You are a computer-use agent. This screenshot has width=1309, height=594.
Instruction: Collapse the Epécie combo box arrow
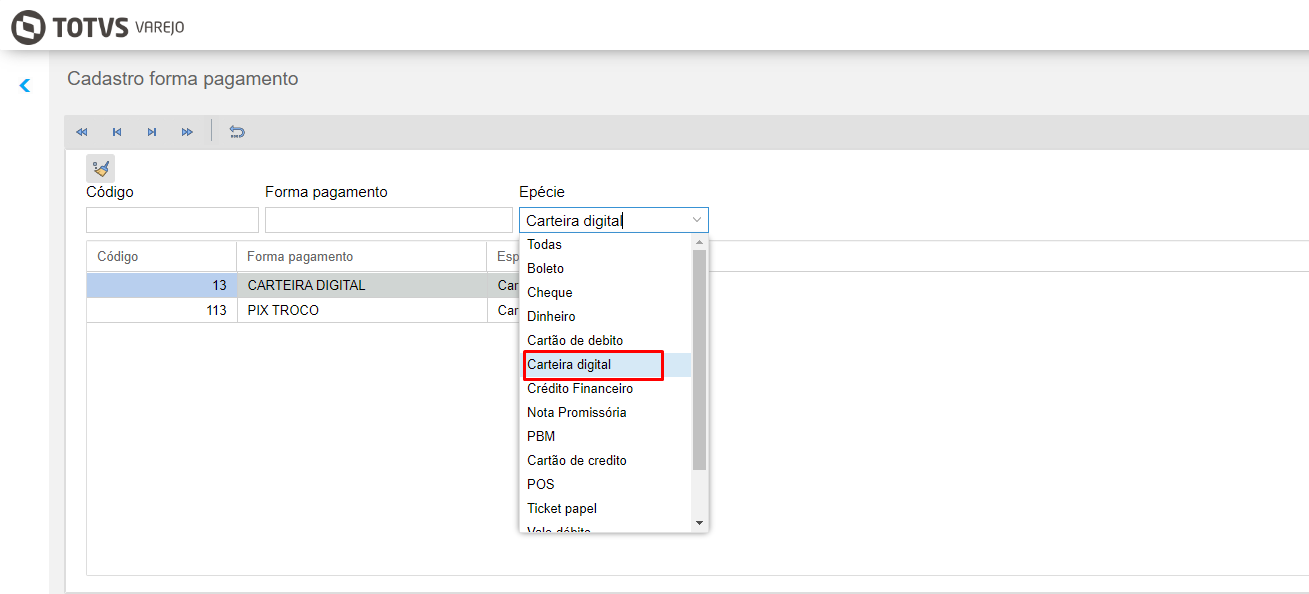(697, 220)
